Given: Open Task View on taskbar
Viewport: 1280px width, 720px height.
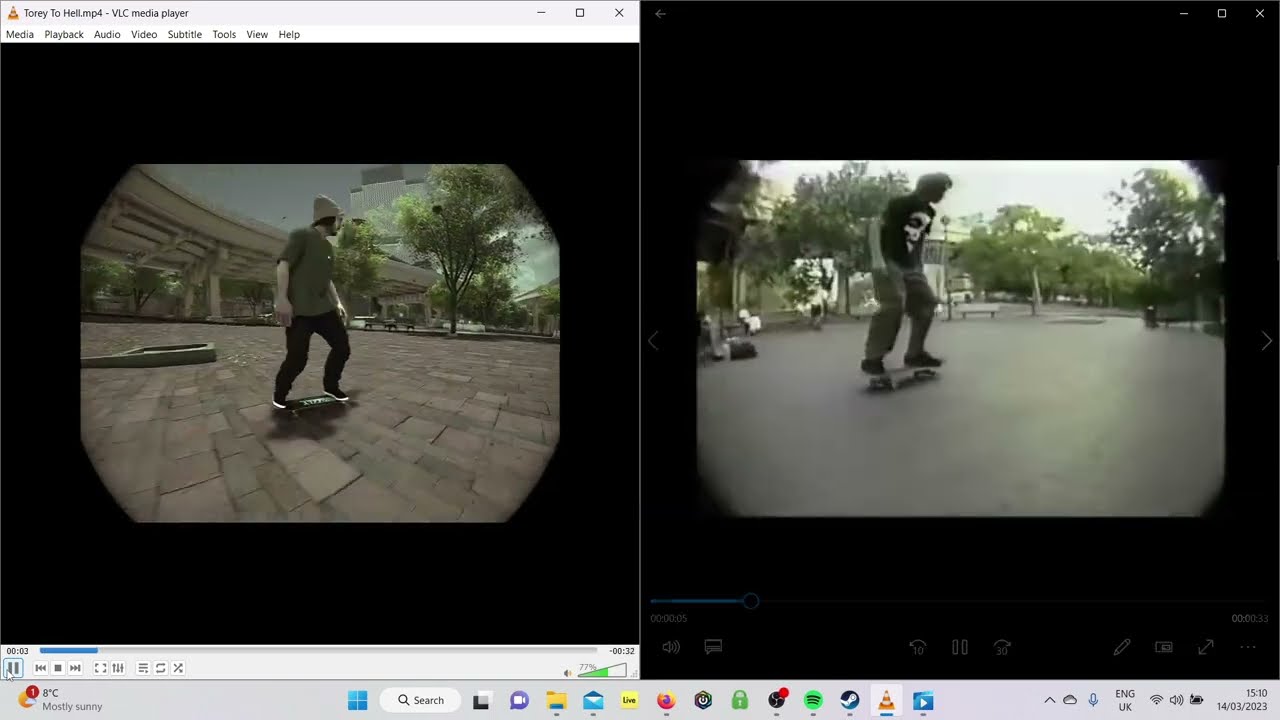Looking at the screenshot, I should click(481, 700).
